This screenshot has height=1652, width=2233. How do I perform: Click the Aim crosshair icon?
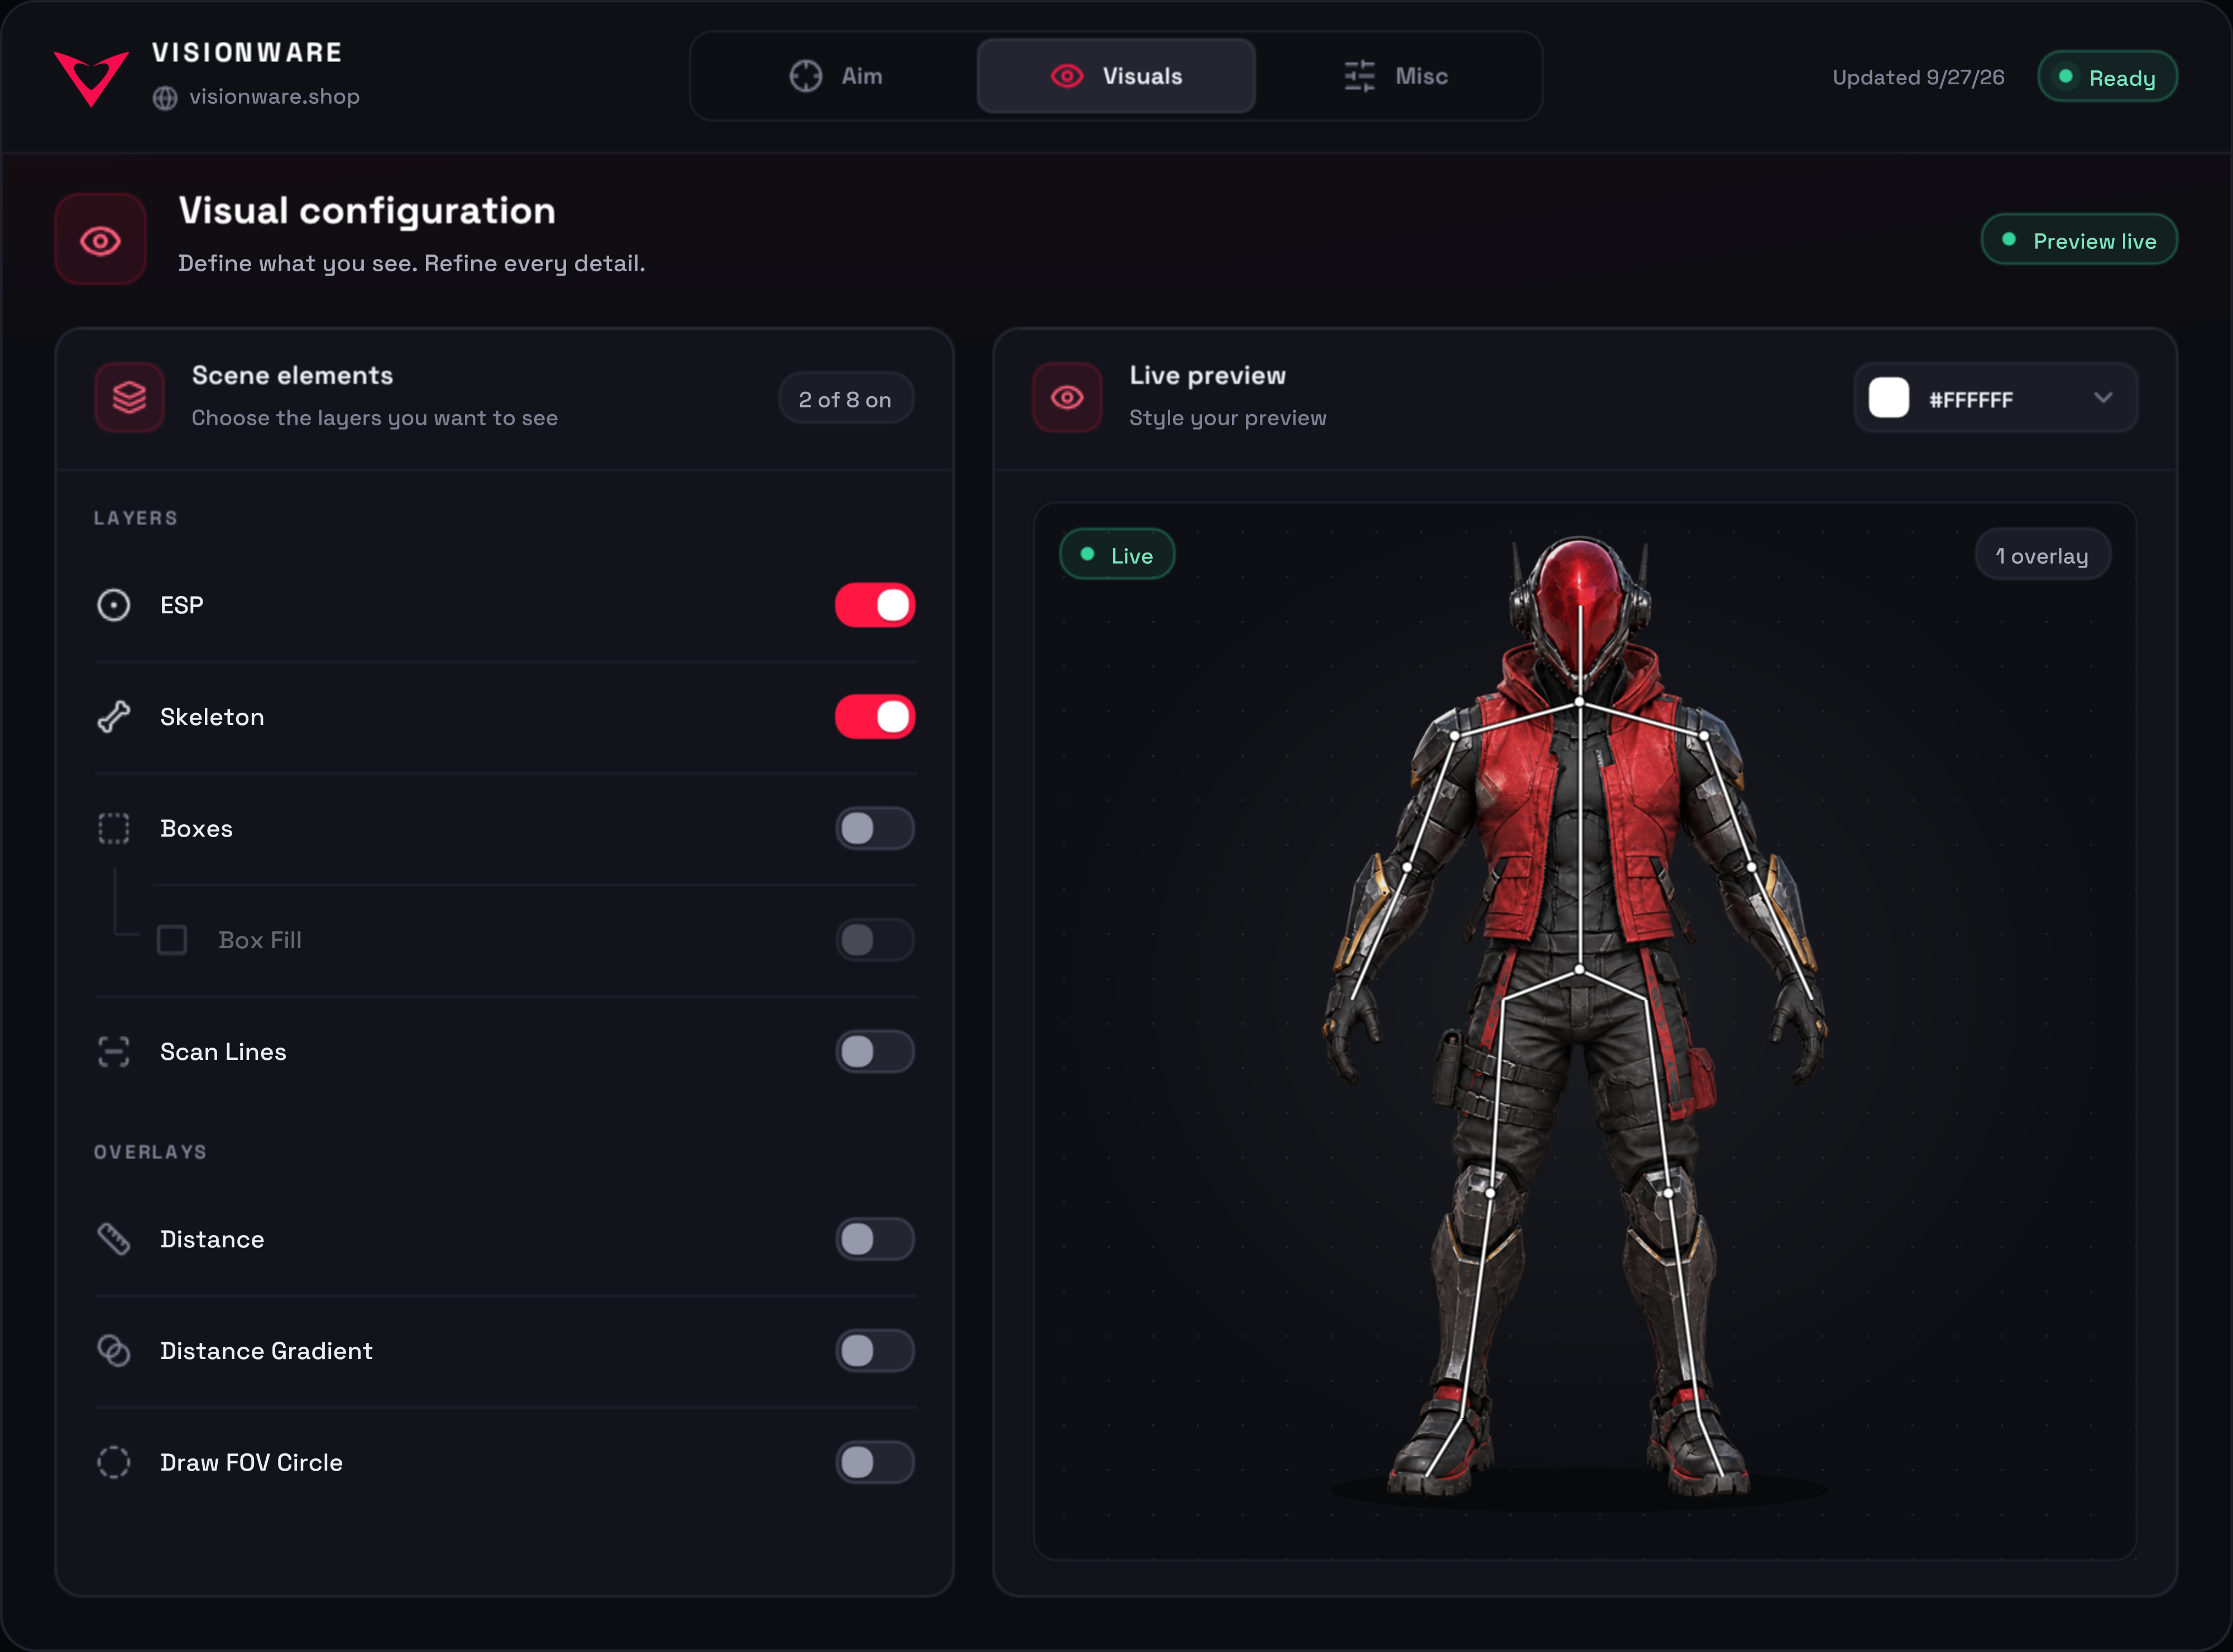click(805, 76)
